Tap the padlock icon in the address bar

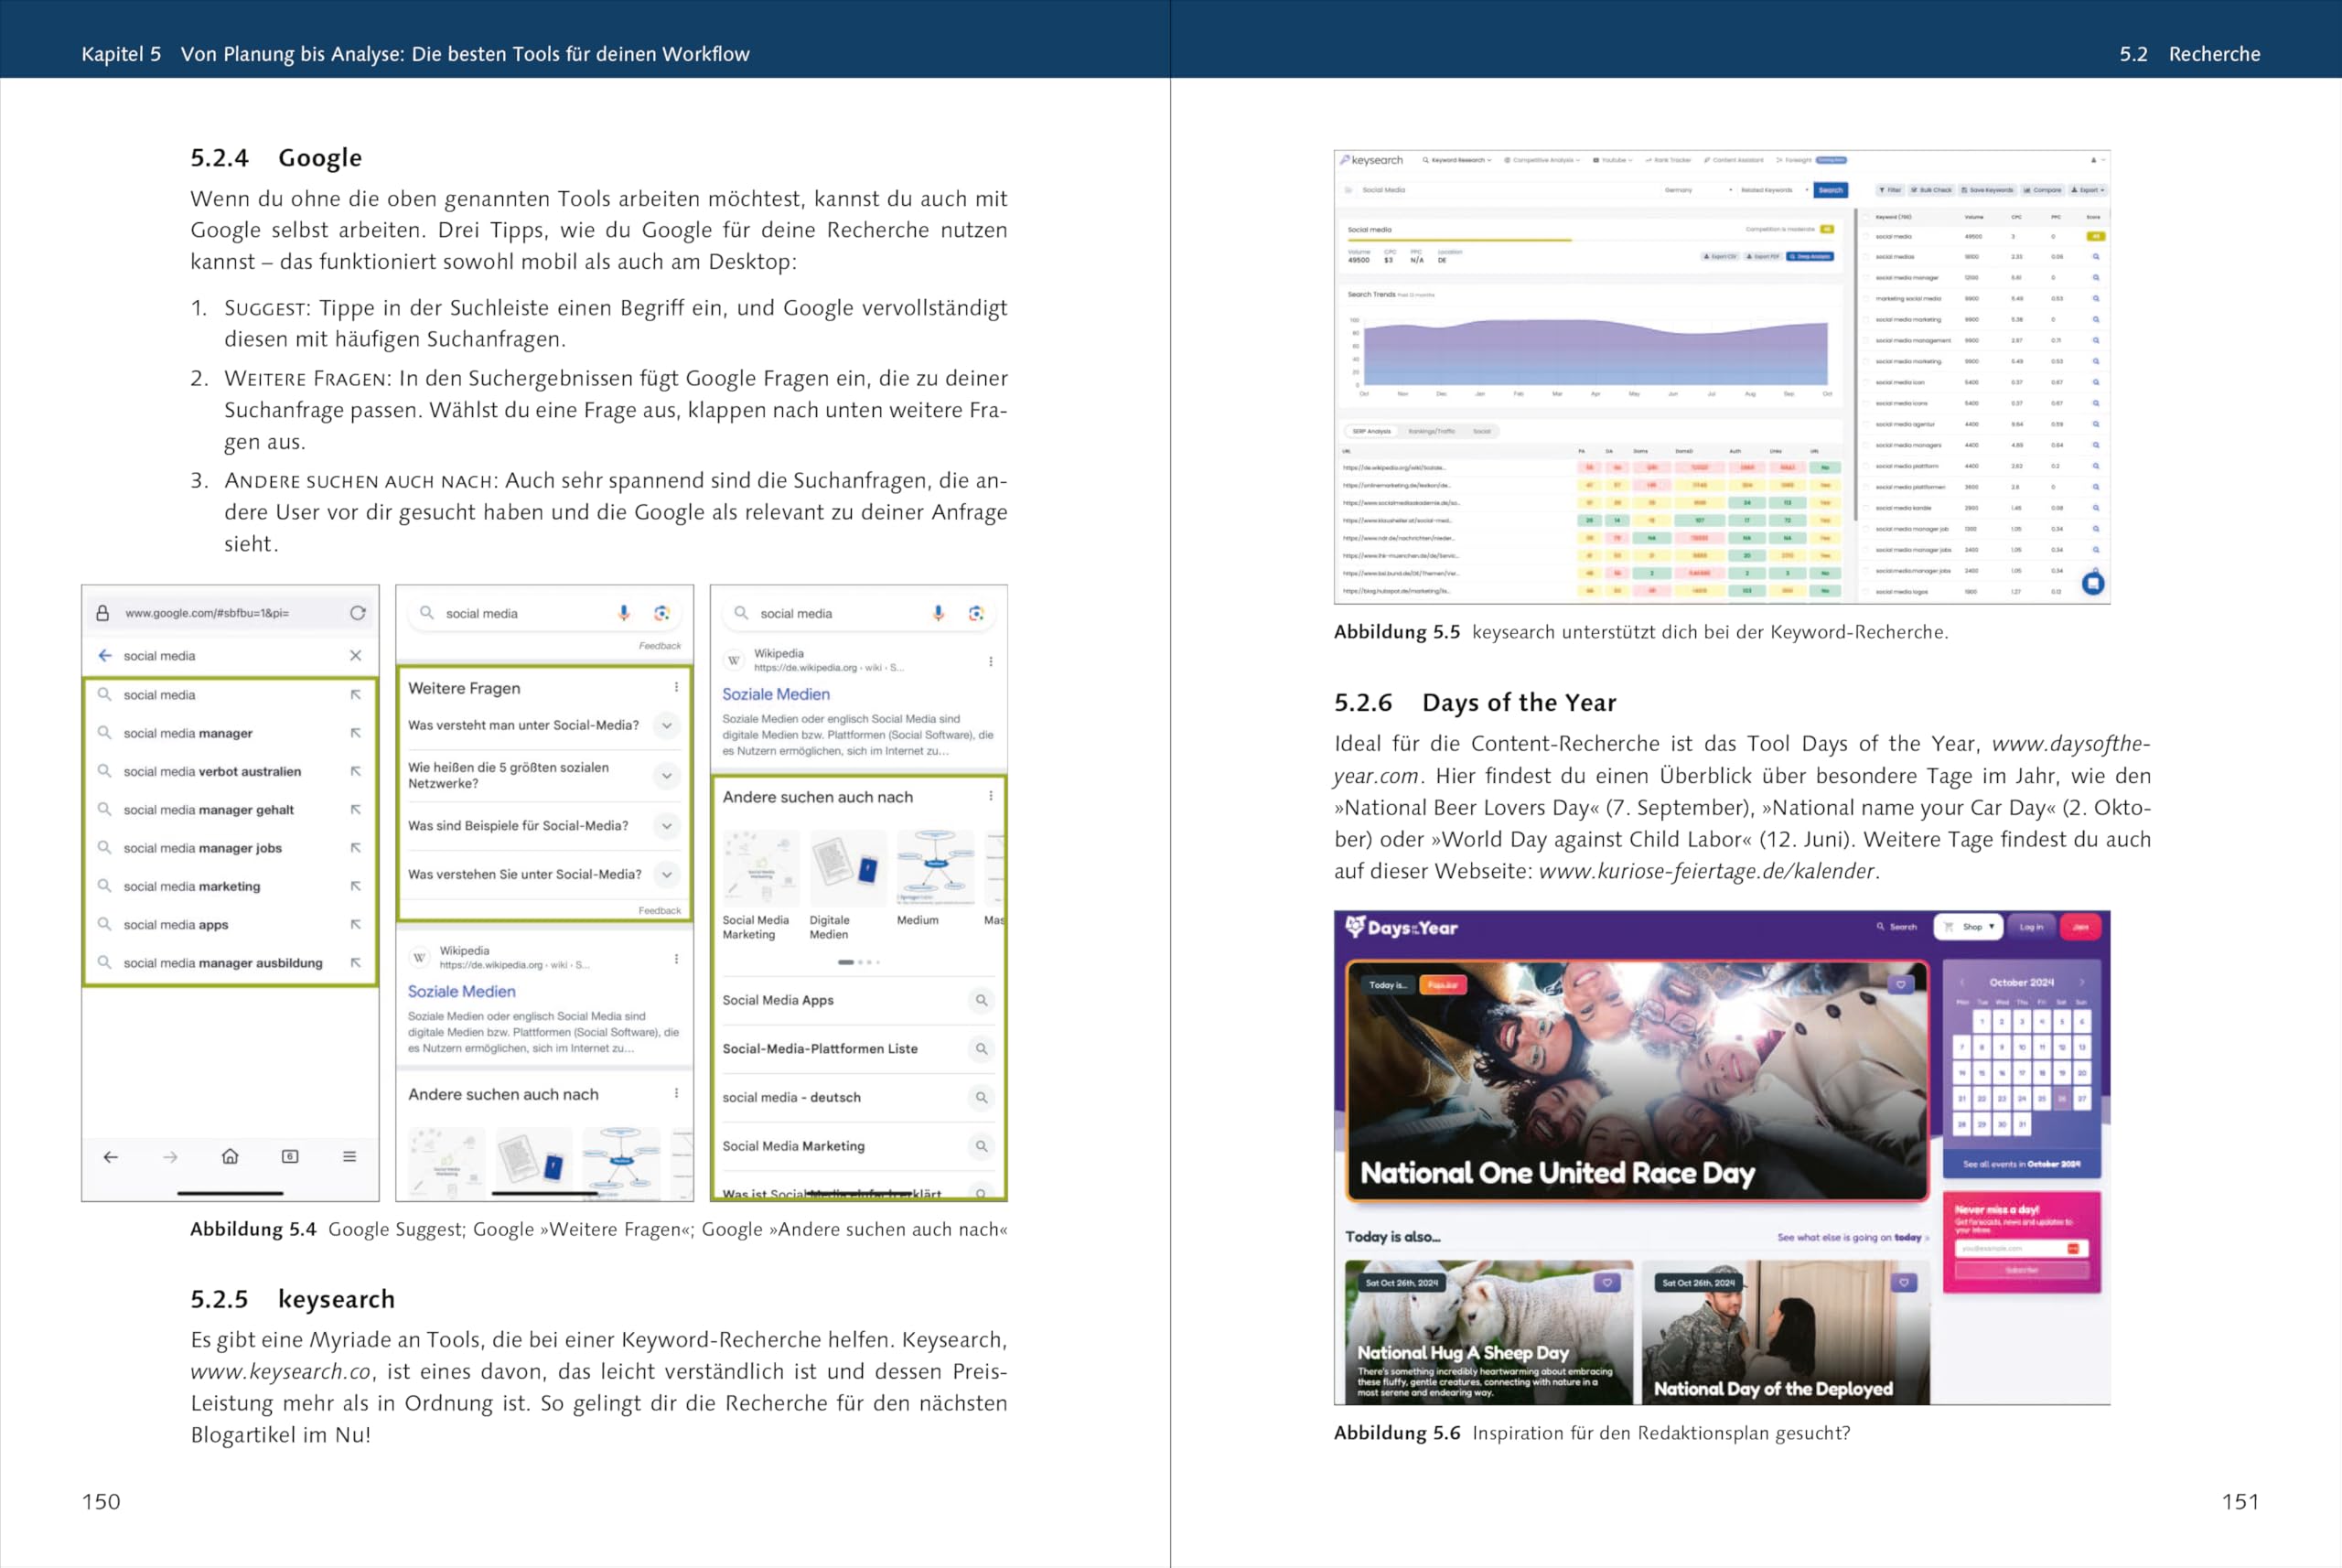point(102,613)
